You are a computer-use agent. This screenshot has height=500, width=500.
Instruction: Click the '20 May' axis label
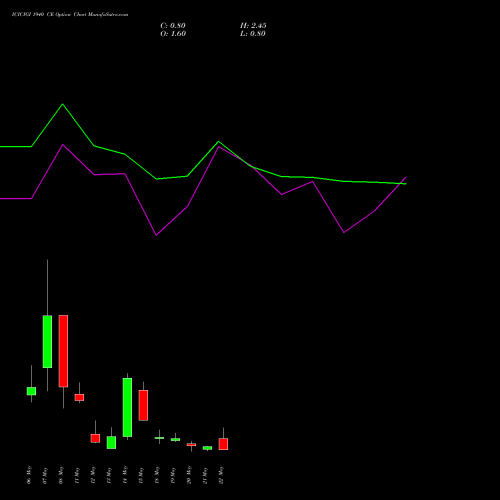pos(189,475)
